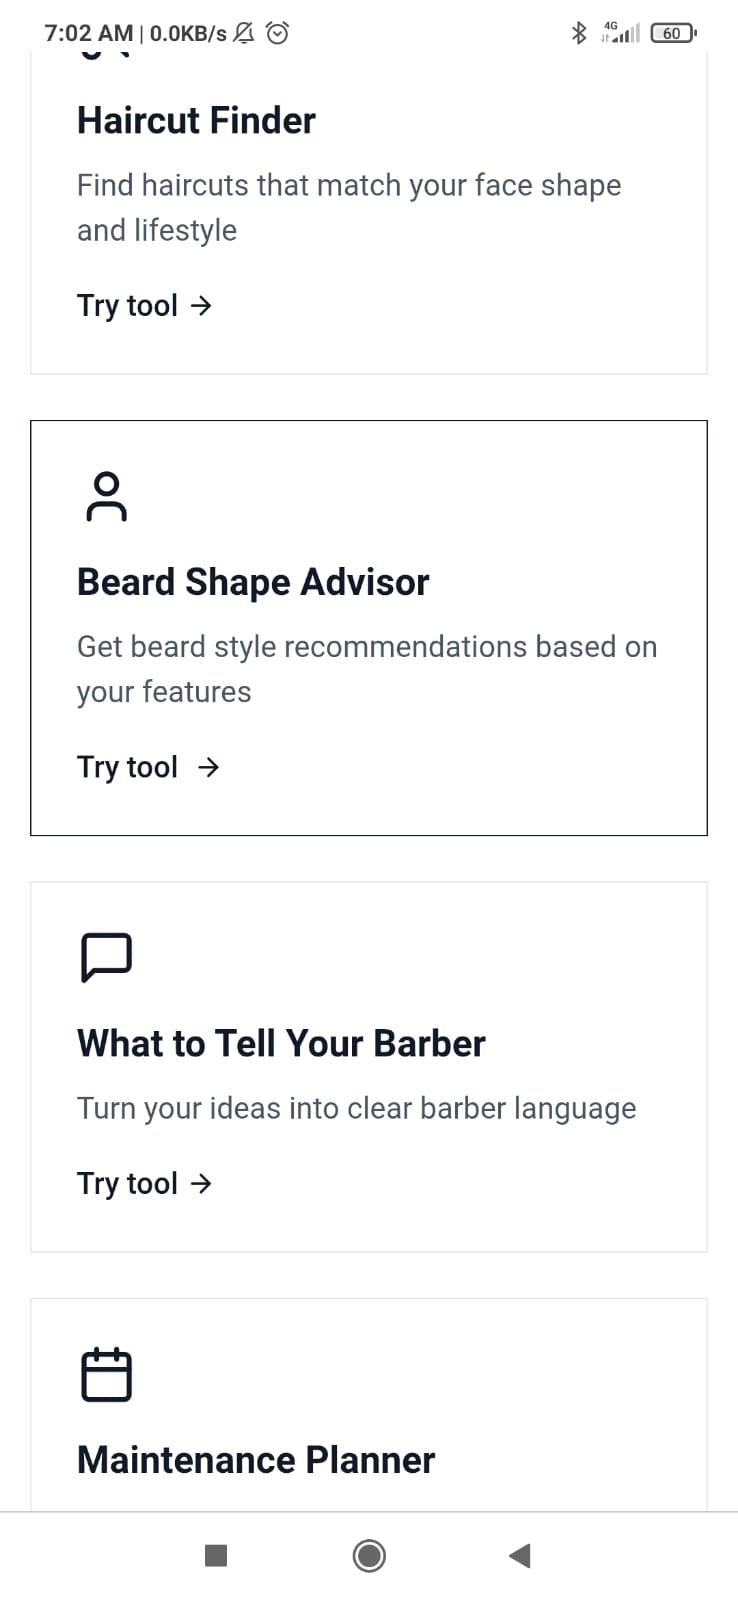Image resolution: width=738 pixels, height=1600 pixels.
Task: Open the Maintenance Planner card
Action: [x=369, y=1400]
